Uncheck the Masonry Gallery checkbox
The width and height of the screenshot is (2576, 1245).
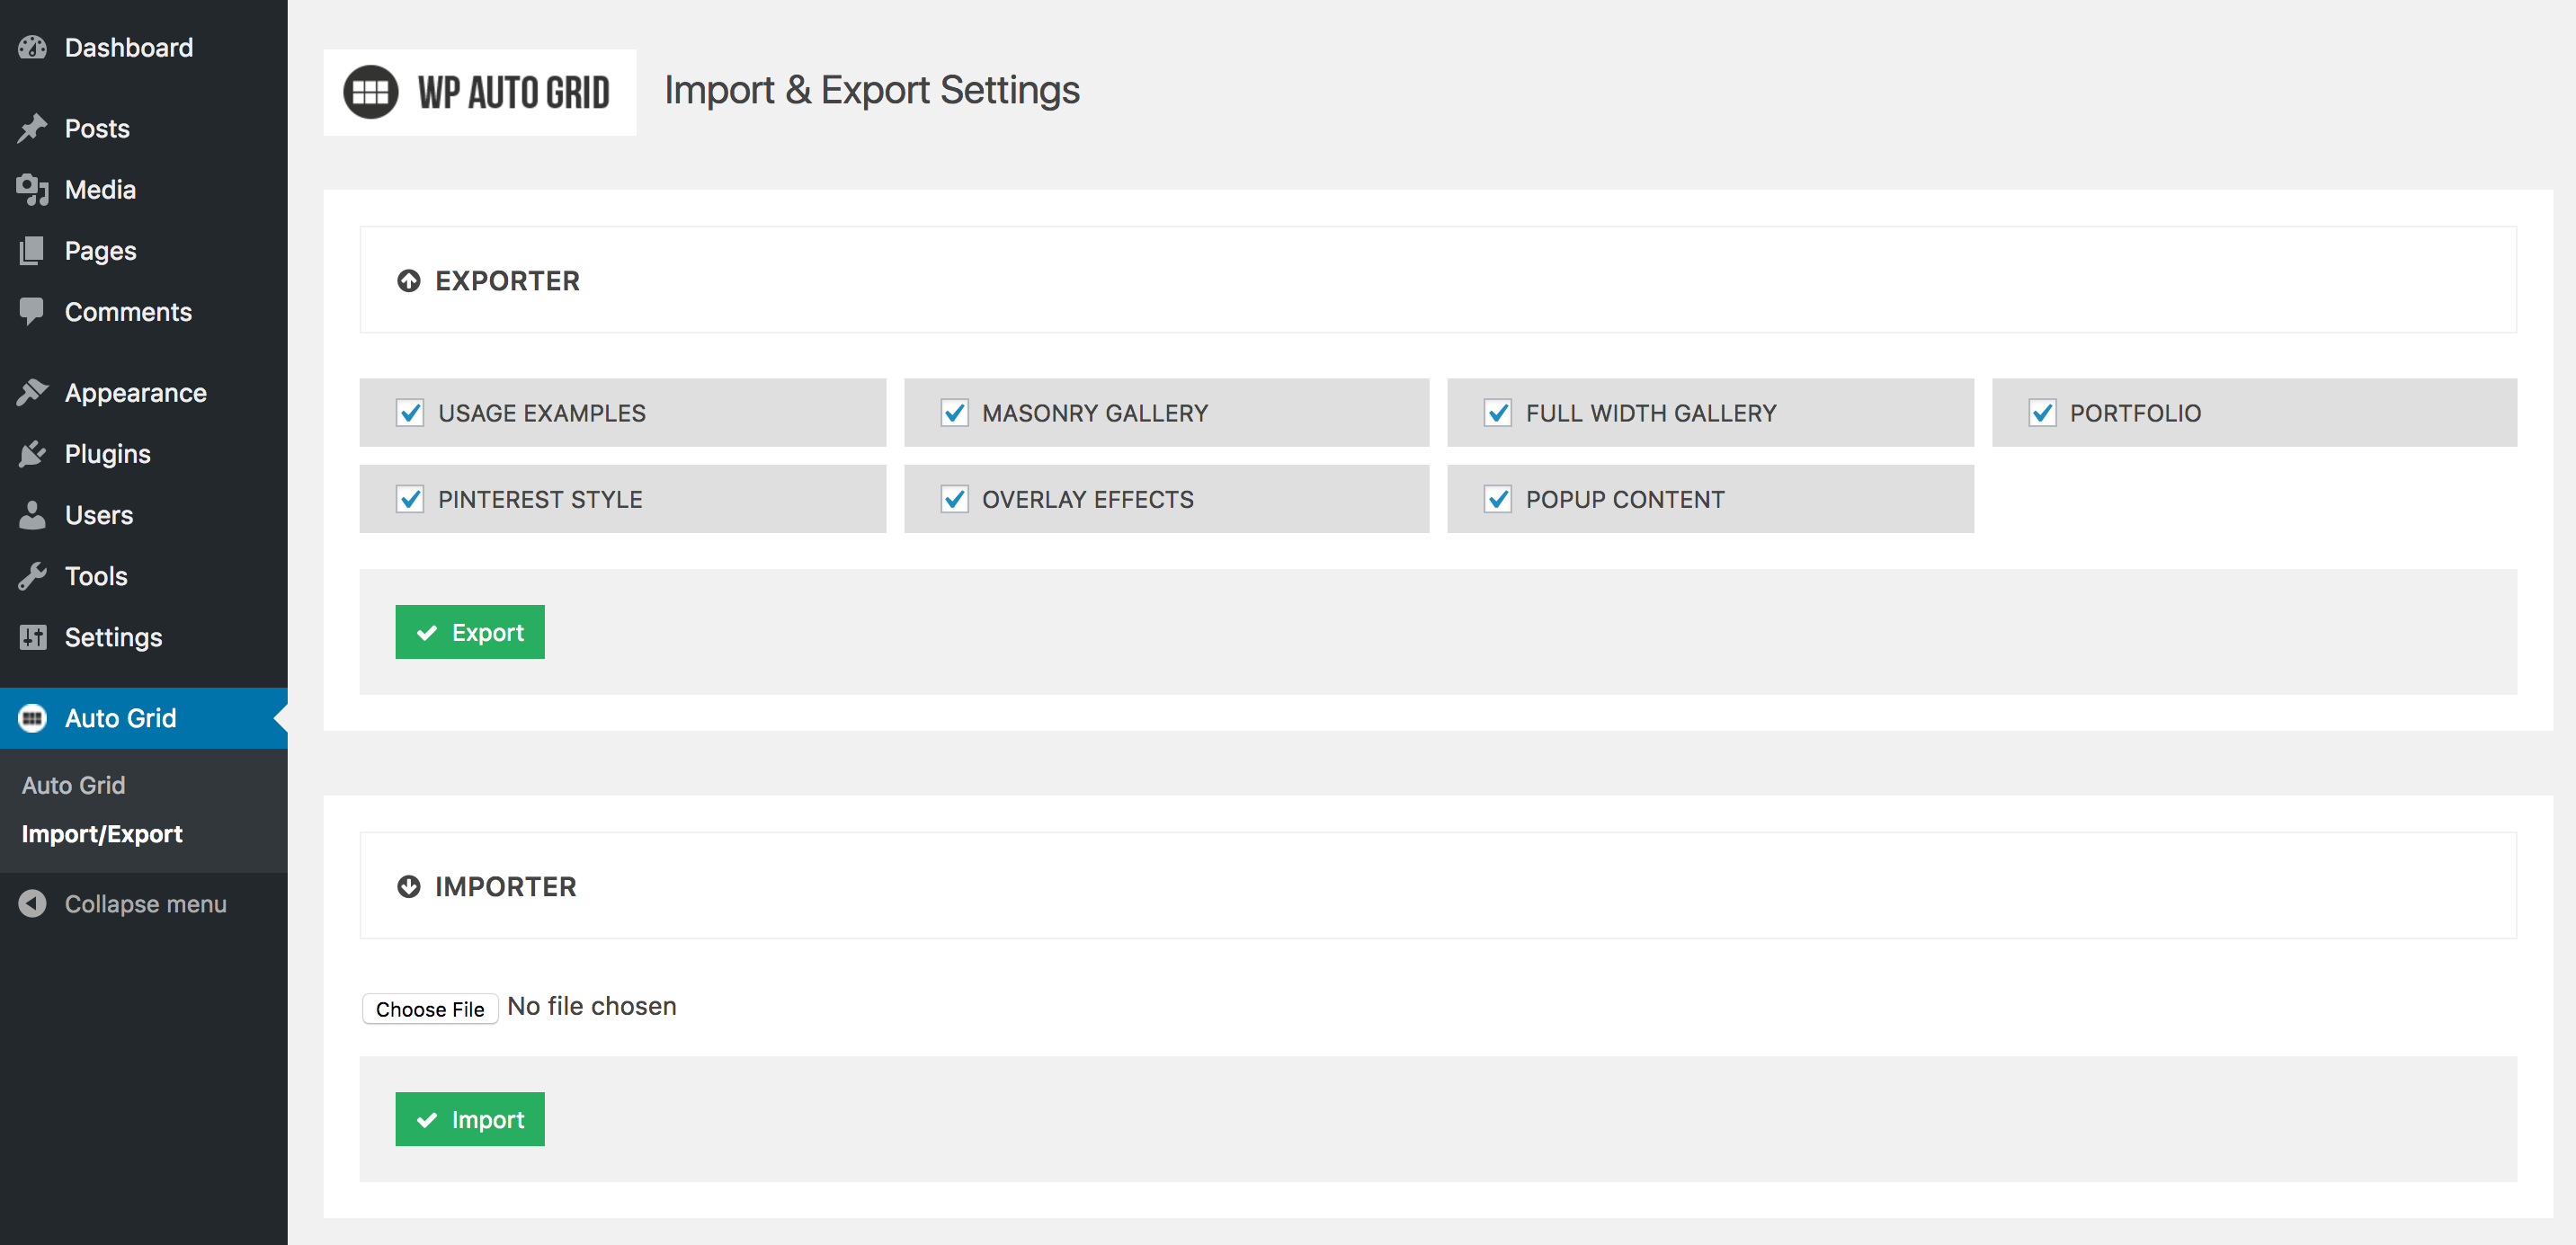(954, 413)
